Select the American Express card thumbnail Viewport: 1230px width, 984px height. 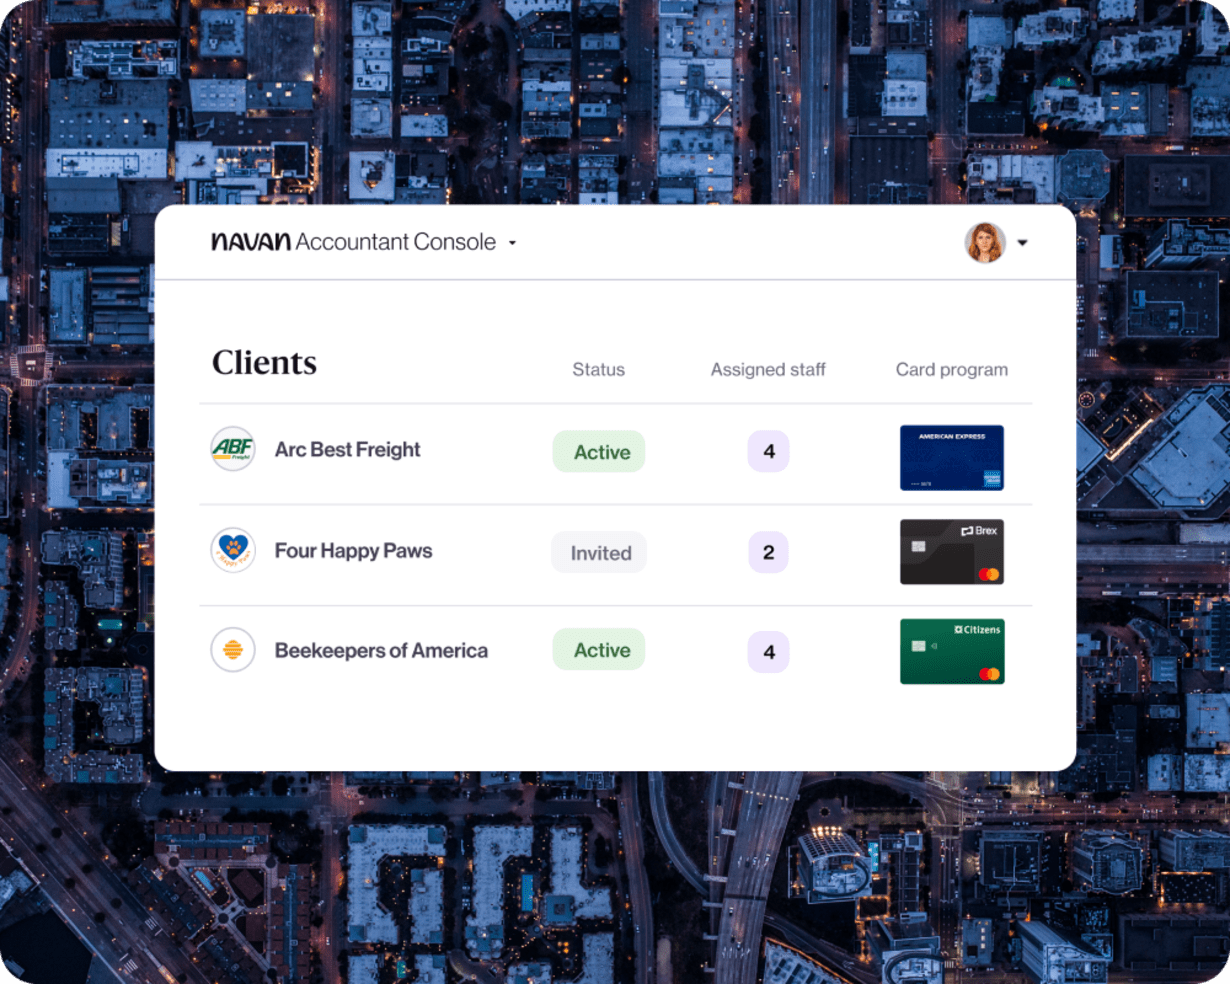click(952, 458)
